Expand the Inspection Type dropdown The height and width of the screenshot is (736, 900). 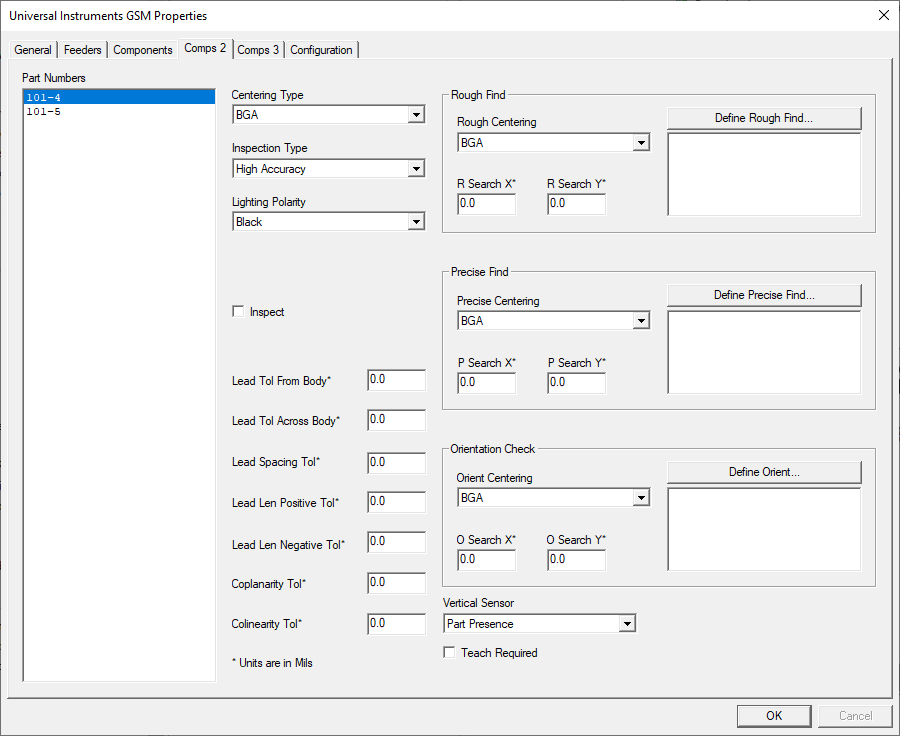coord(416,168)
